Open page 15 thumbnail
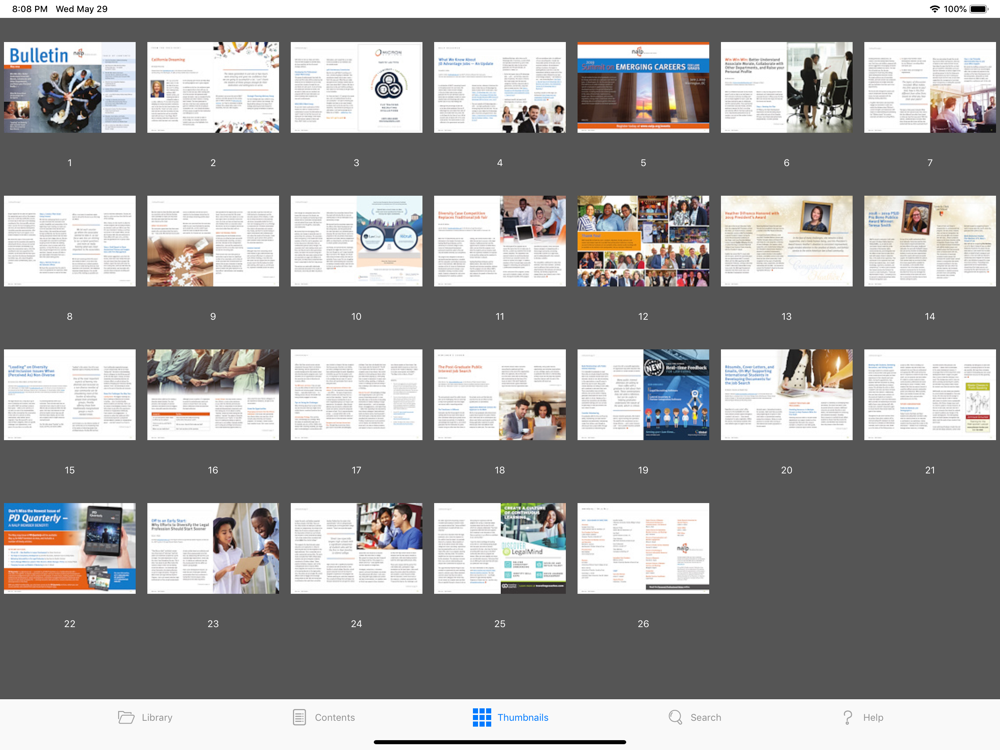The height and width of the screenshot is (750, 1000). [70, 395]
